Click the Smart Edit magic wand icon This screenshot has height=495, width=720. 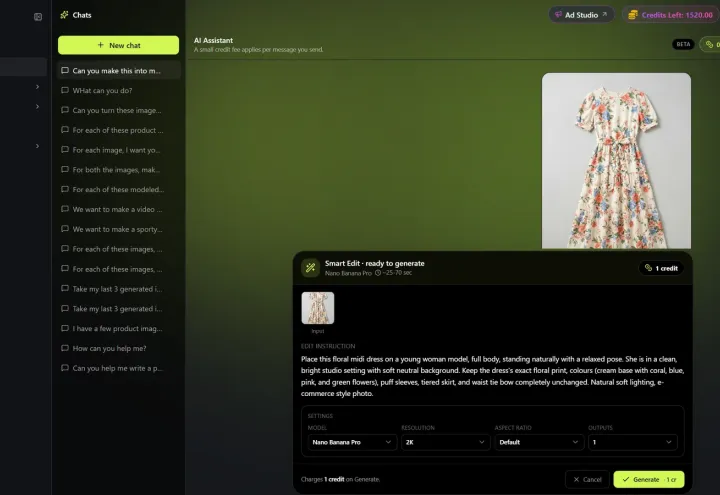coord(310,268)
